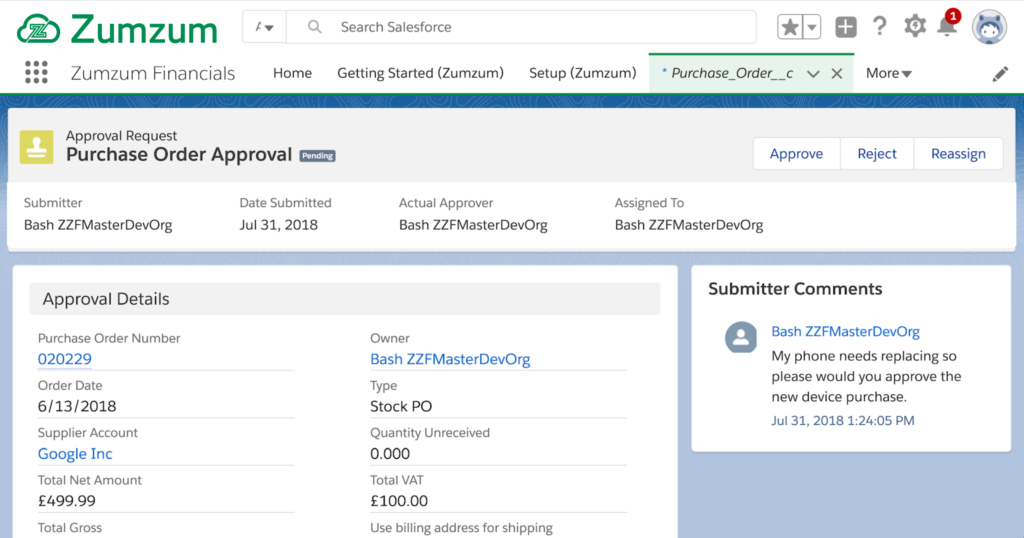Click the Pending status badge
Viewport: 1024px width, 538px height.
click(317, 156)
